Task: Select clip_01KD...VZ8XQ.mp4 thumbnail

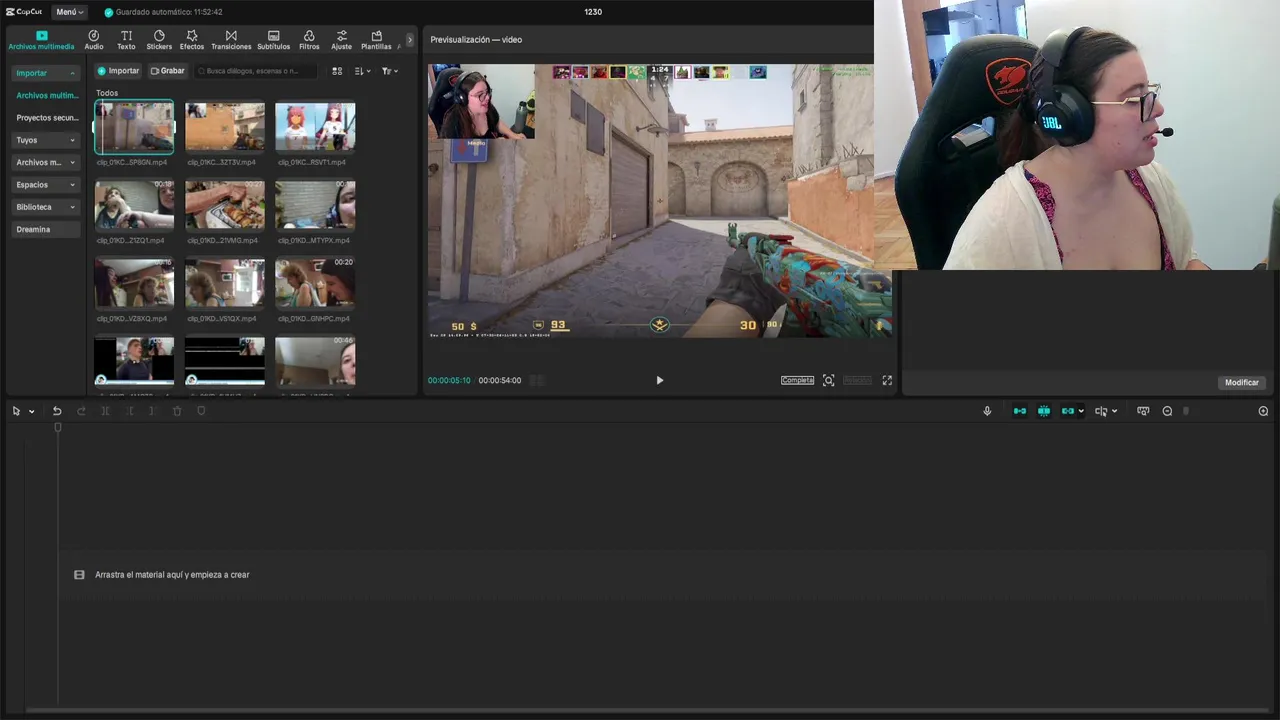Action: click(x=134, y=283)
